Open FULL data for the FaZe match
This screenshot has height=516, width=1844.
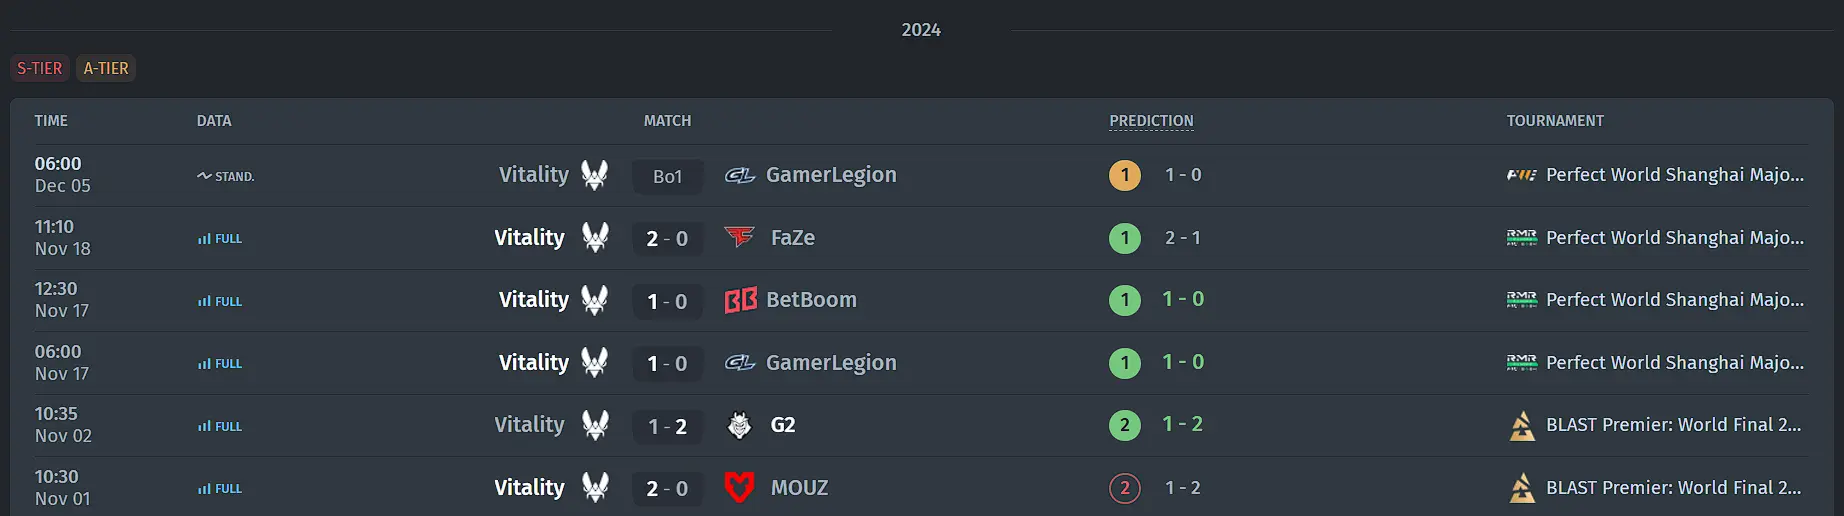(x=220, y=239)
